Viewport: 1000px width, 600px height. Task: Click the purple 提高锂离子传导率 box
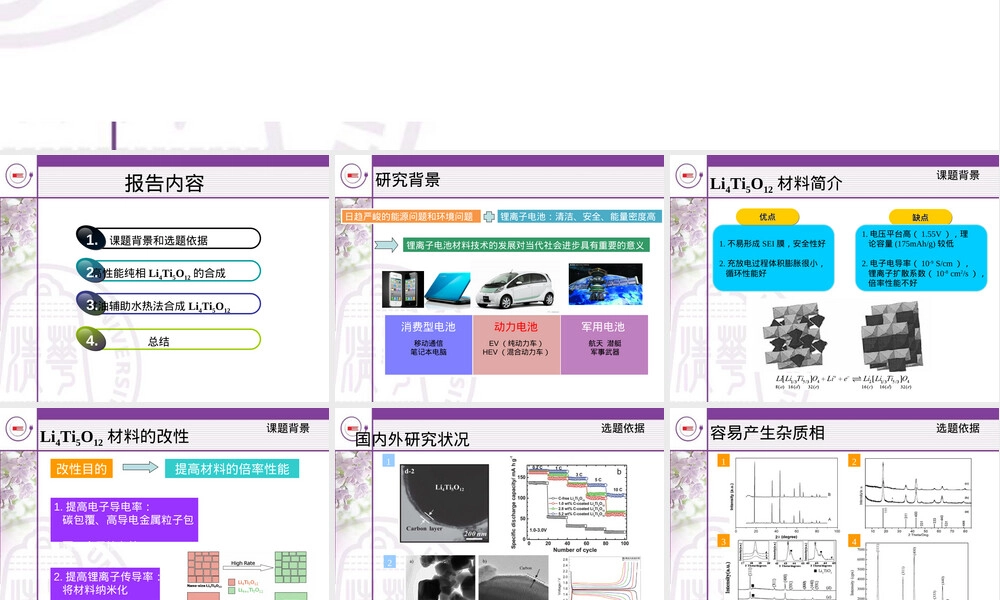pyautogui.click(x=105, y=583)
